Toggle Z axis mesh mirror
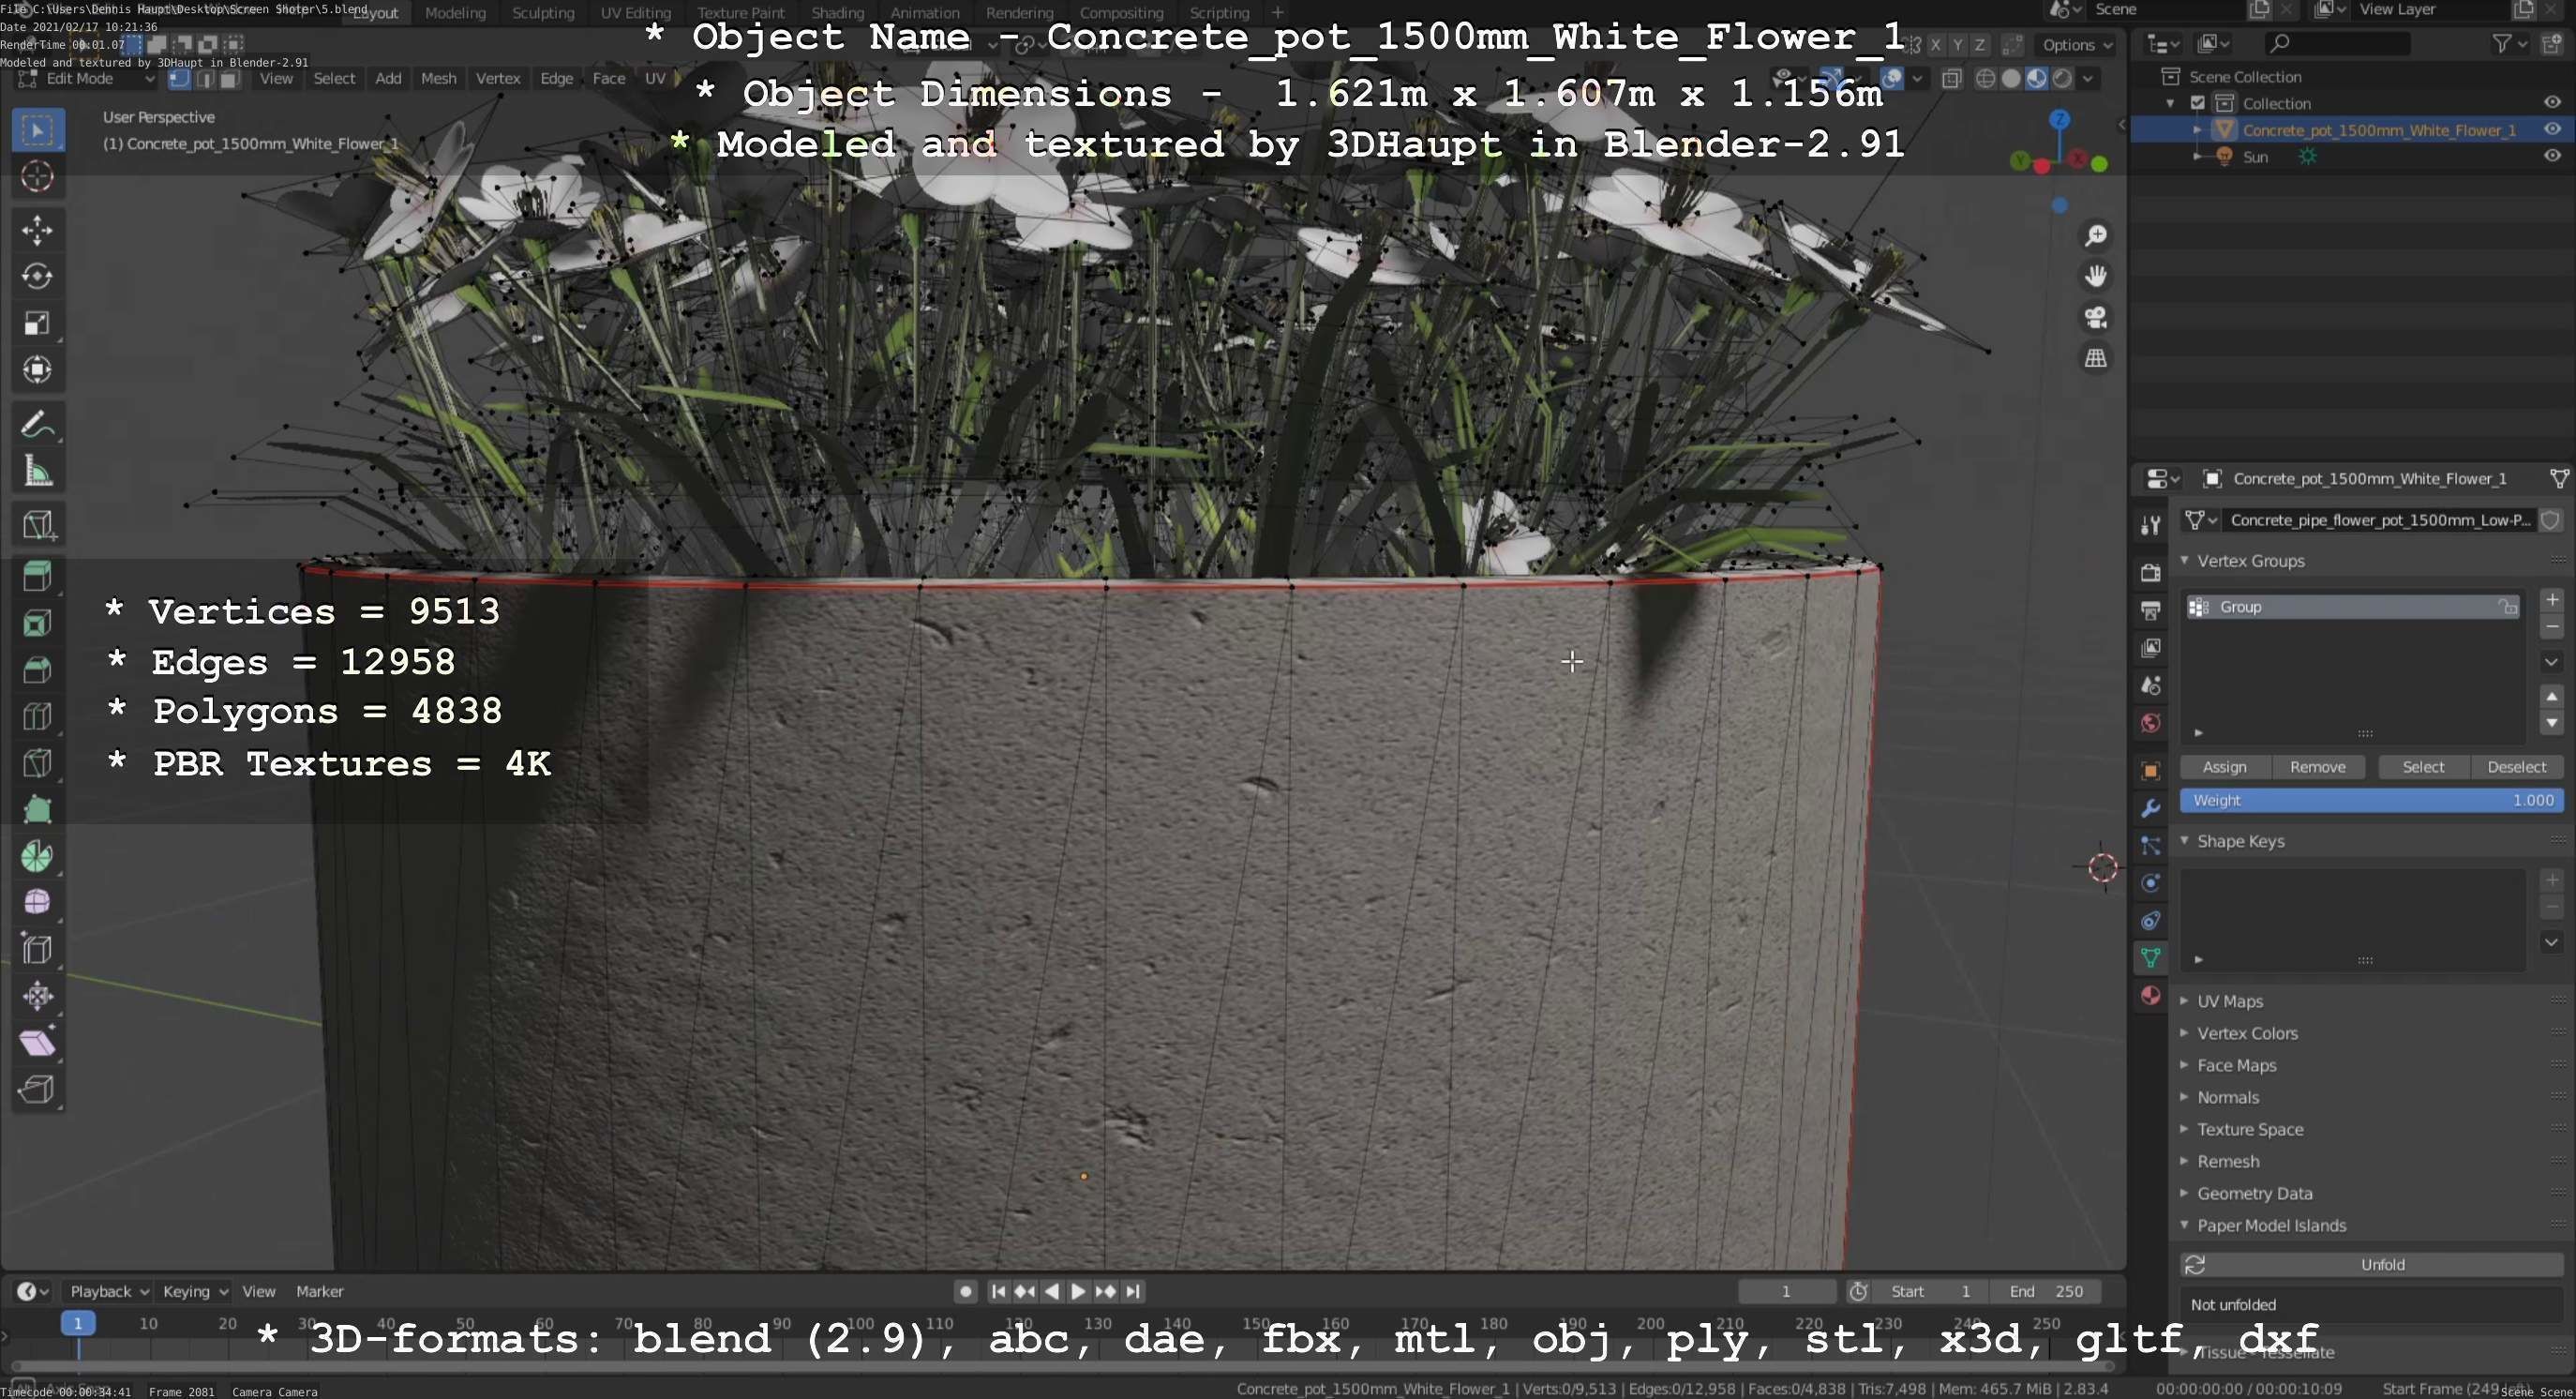This screenshot has width=2576, height=1399. click(1979, 45)
